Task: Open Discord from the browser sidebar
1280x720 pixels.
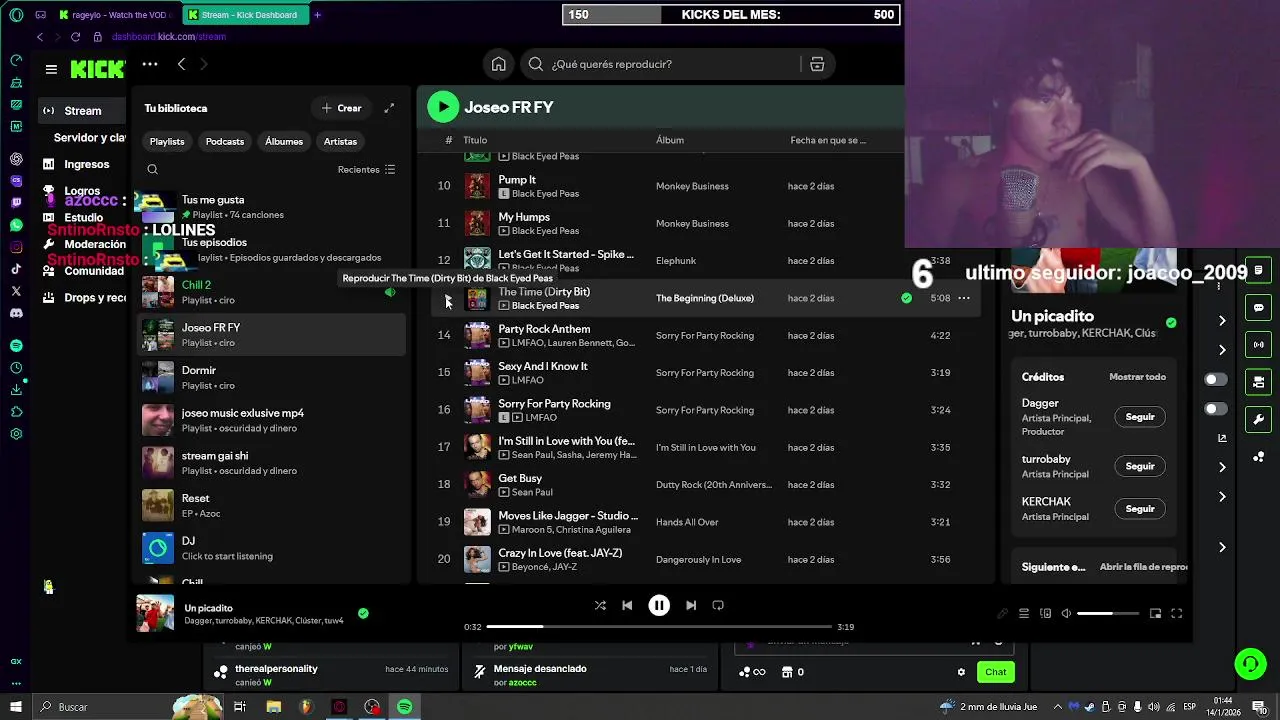Action: (x=16, y=313)
